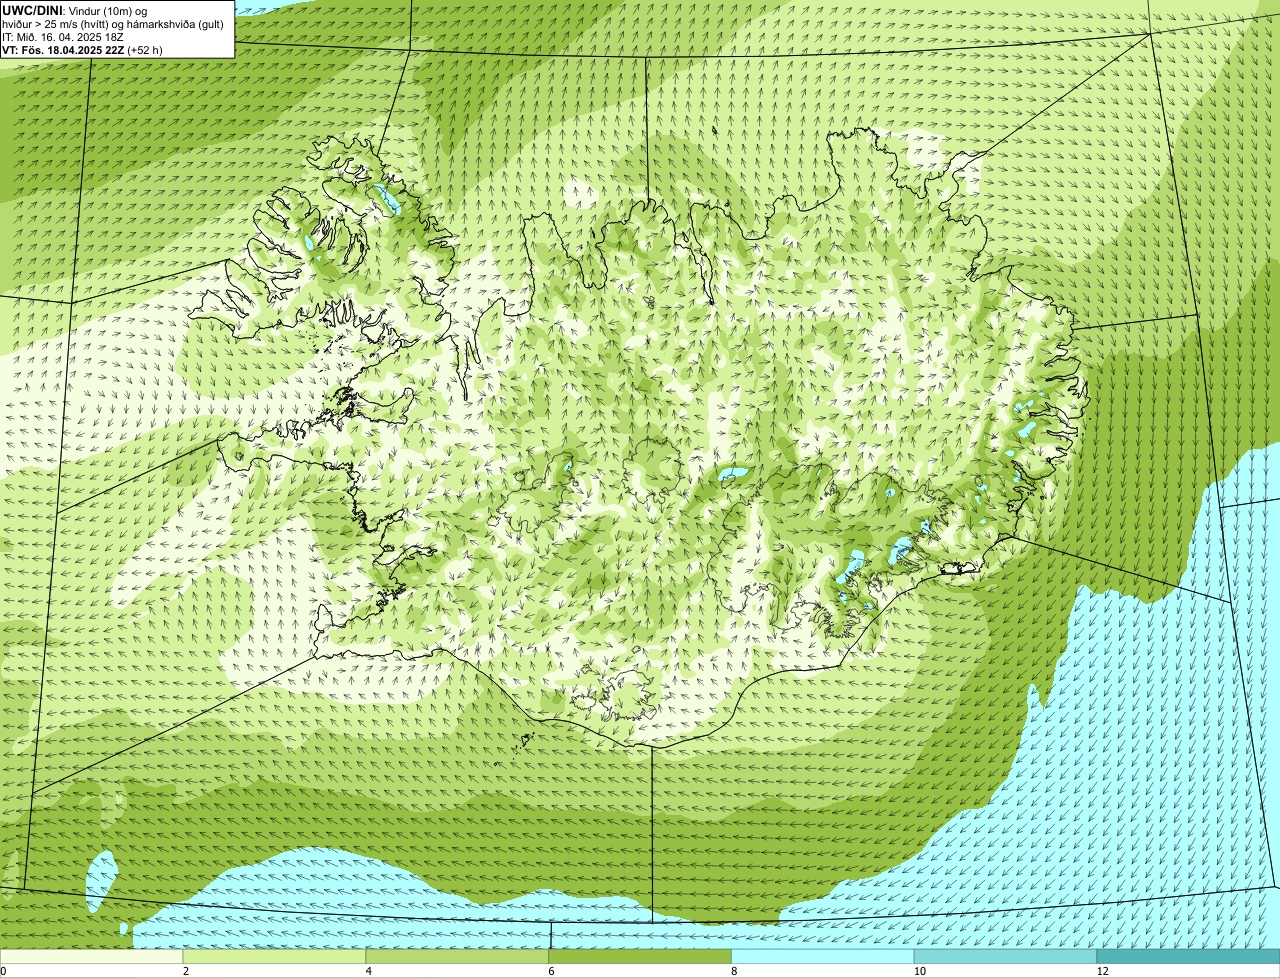Pick the 4–6 m/s green scale segment

point(458,957)
